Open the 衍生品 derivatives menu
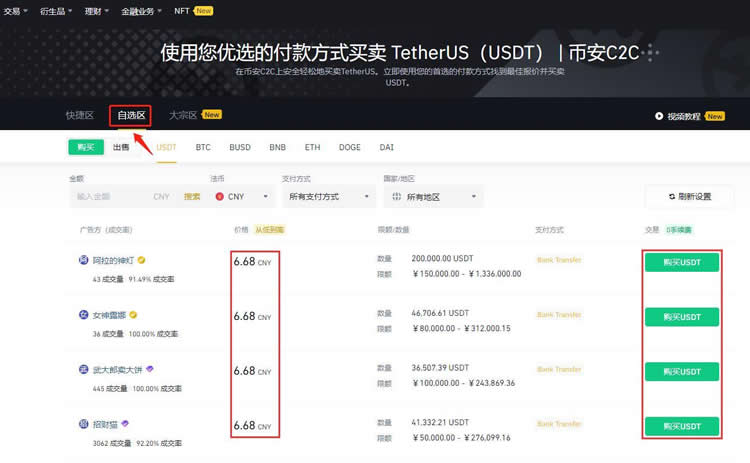 pos(54,11)
